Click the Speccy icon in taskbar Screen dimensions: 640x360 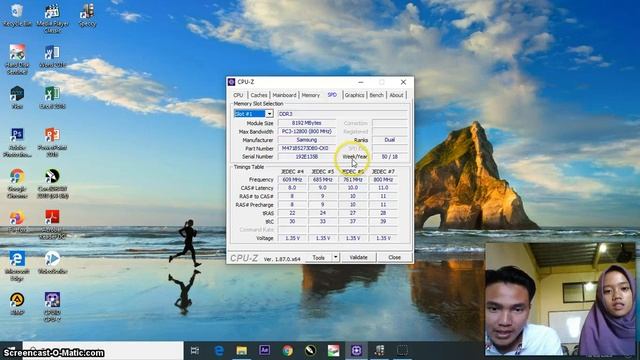[x=380, y=350]
